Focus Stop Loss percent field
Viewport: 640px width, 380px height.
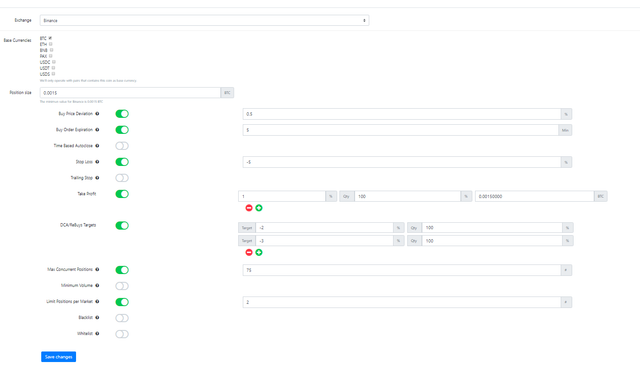point(402,162)
